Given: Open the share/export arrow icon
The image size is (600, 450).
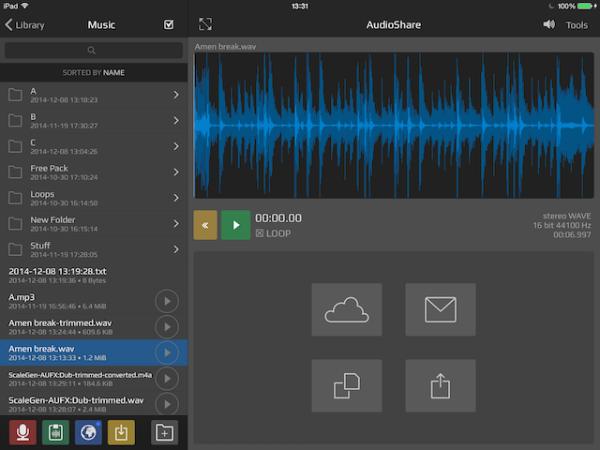Looking at the screenshot, I should (x=440, y=386).
